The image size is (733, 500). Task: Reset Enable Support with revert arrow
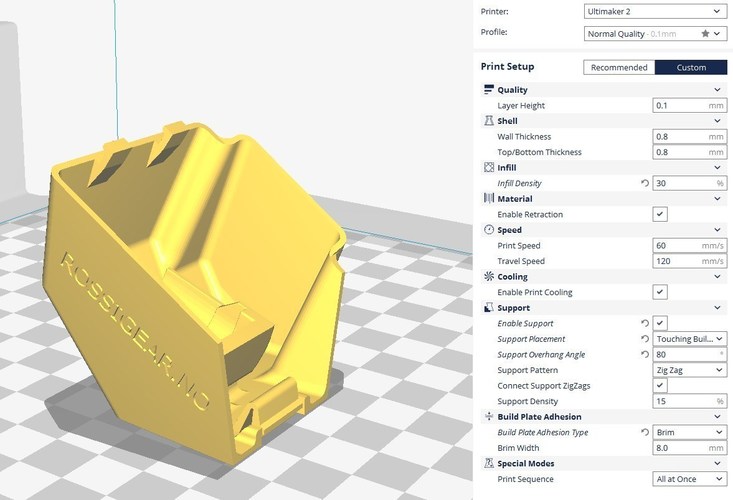click(x=645, y=323)
